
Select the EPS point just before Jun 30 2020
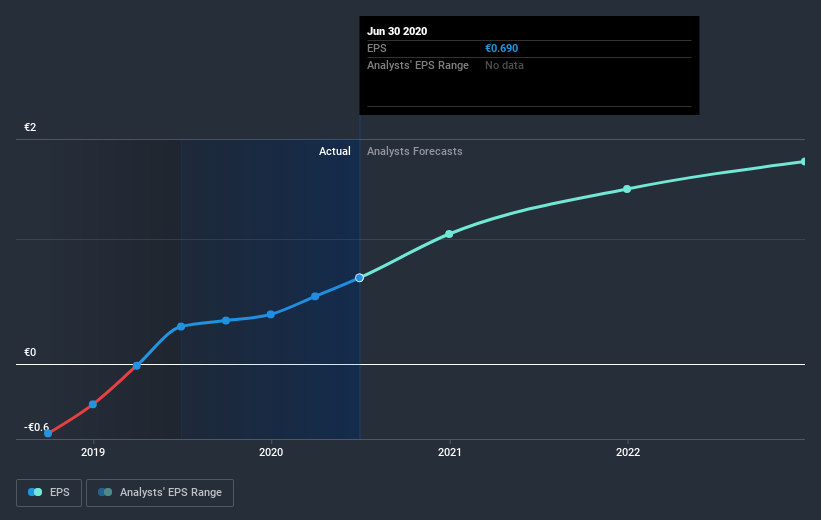tap(315, 296)
